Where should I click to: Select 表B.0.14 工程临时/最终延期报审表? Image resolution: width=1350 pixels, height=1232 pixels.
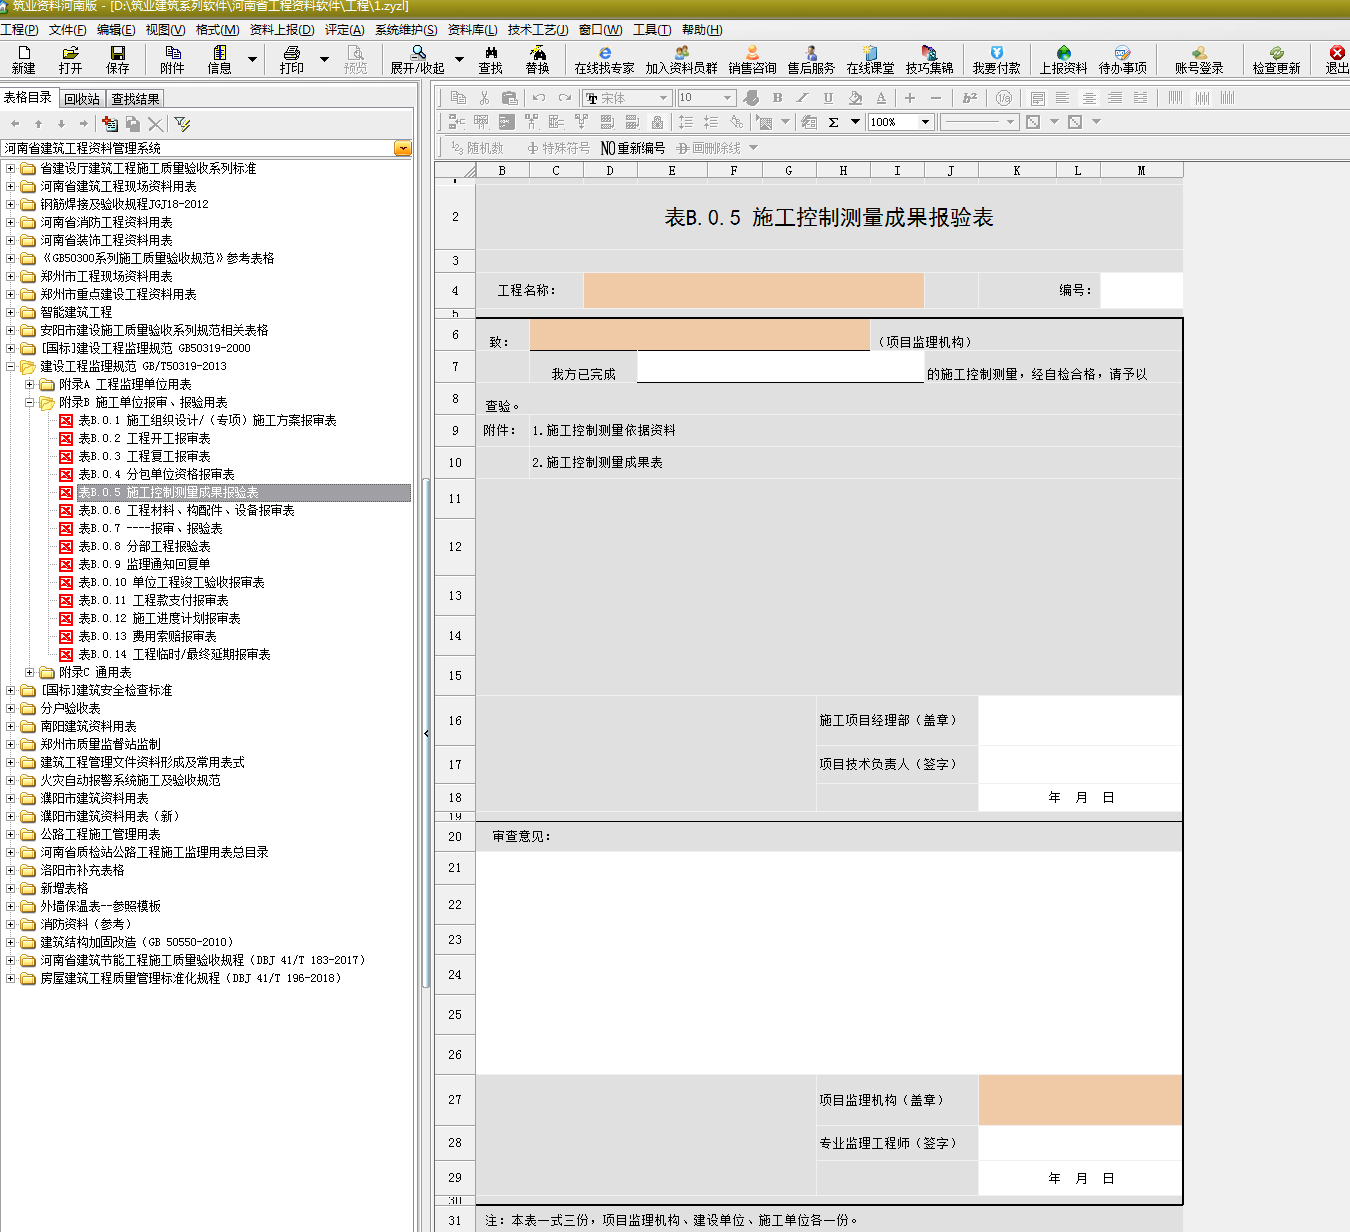click(174, 654)
